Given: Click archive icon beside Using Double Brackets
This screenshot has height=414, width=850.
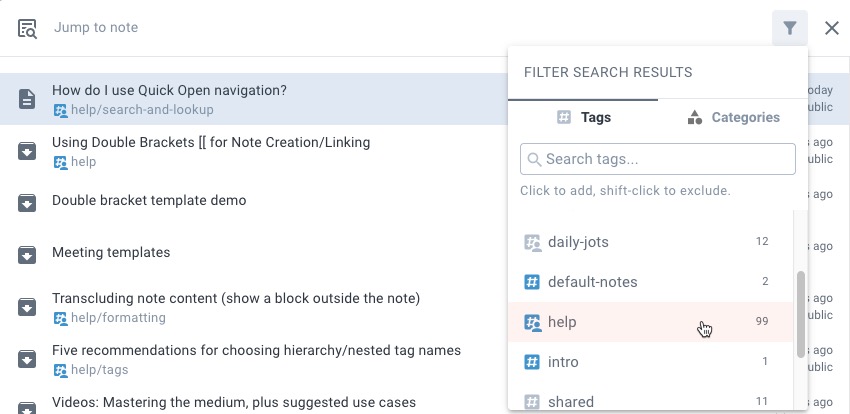Looking at the screenshot, I should click(x=27, y=151).
